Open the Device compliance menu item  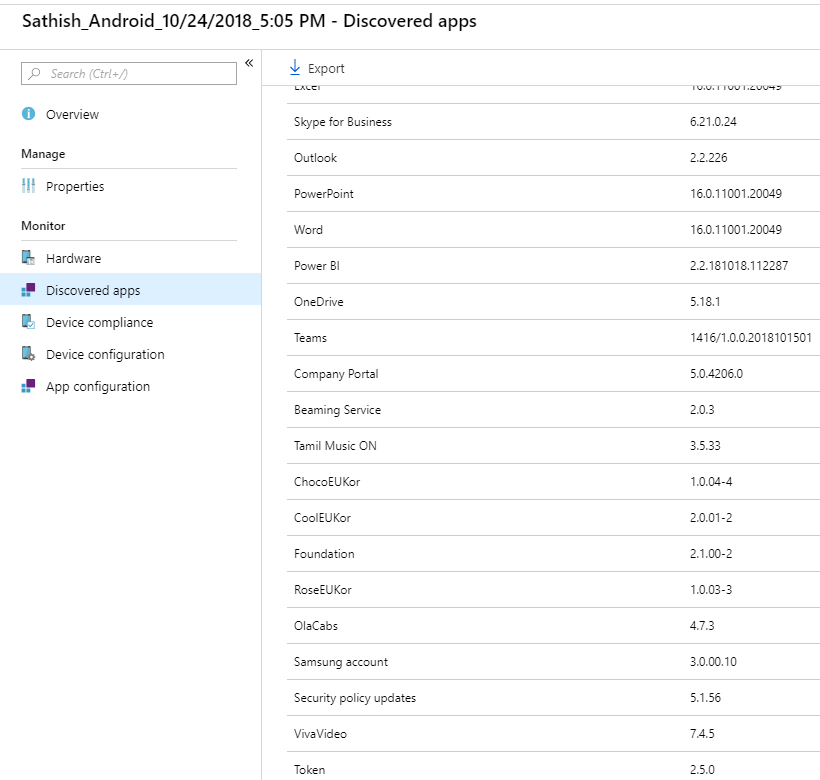coord(99,323)
